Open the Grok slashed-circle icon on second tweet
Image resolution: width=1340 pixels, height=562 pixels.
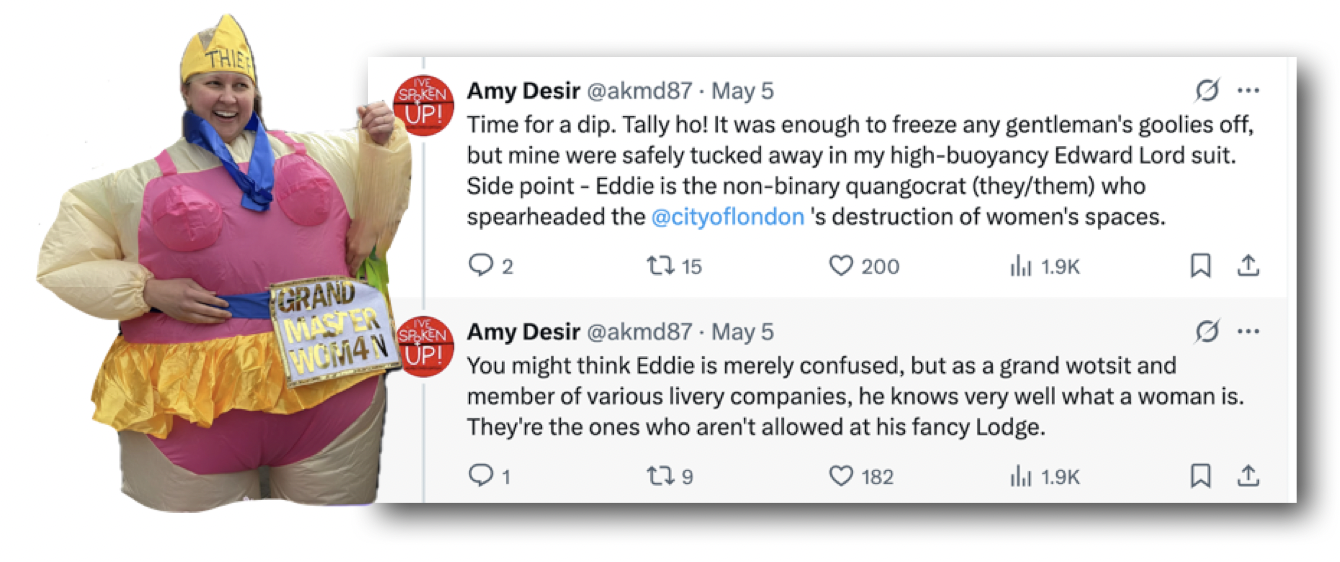coord(1207,331)
